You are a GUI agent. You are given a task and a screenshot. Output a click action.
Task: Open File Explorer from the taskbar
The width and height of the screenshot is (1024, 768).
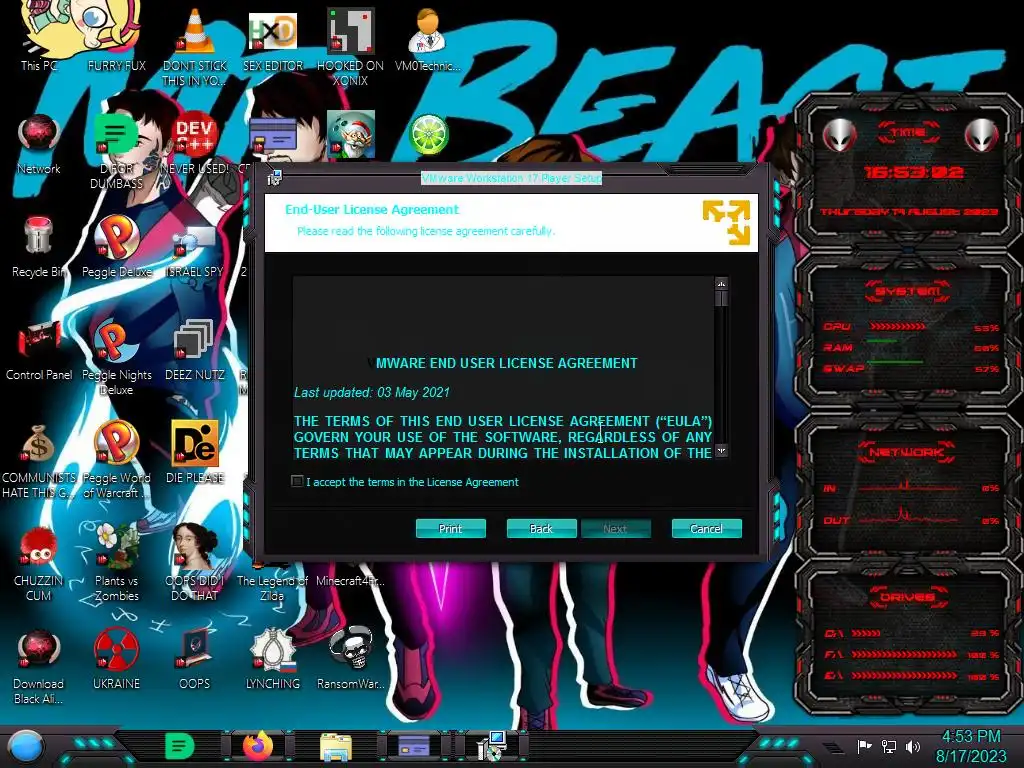pyautogui.click(x=336, y=747)
